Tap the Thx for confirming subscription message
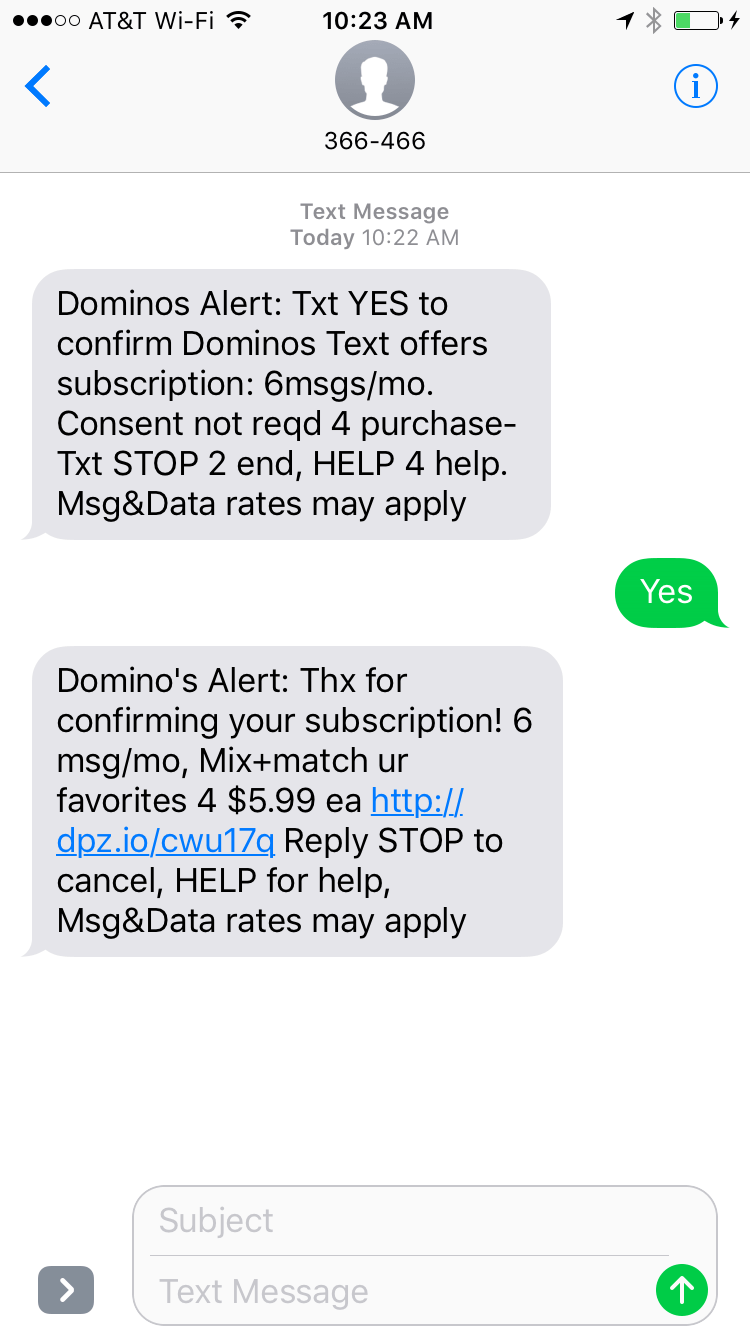Image resolution: width=750 pixels, height=1334 pixels. (297, 801)
